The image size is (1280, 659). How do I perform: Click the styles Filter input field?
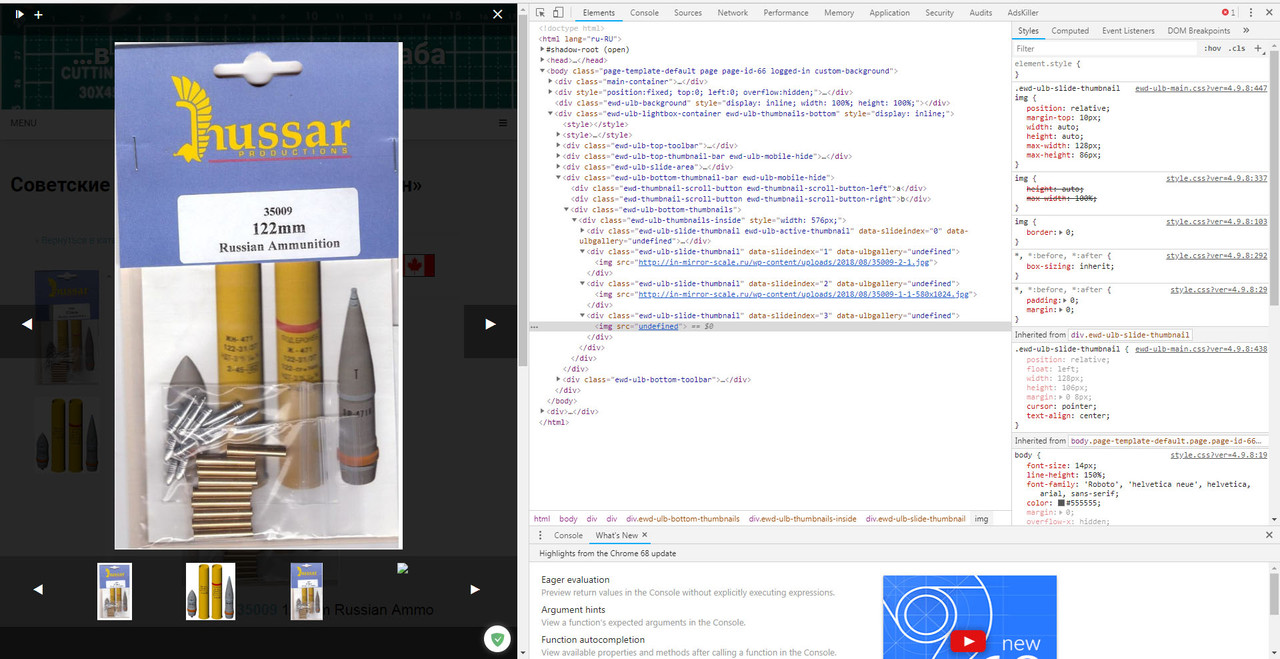pos(1104,48)
